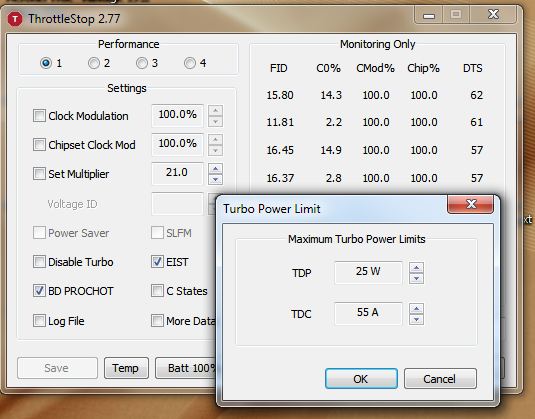
Task: Increase Clock Modulation with up arrow
Action: coord(216,111)
